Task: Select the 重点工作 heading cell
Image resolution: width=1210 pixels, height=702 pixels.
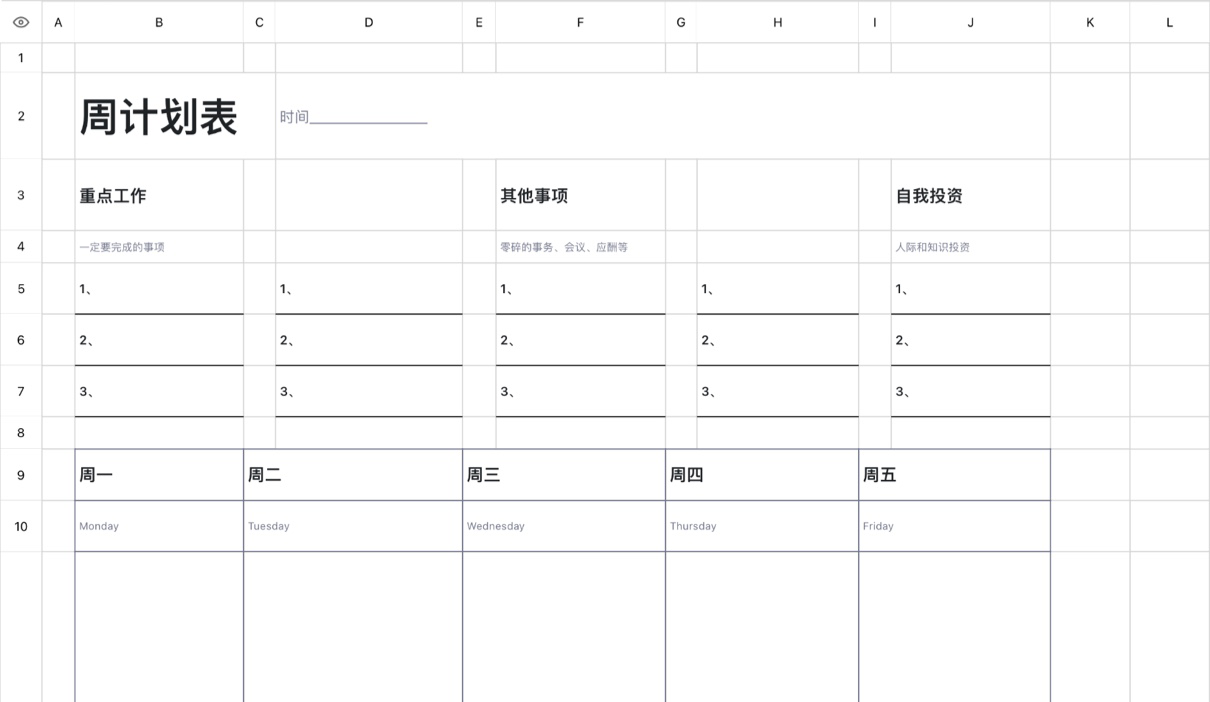Action: pyautogui.click(x=159, y=195)
